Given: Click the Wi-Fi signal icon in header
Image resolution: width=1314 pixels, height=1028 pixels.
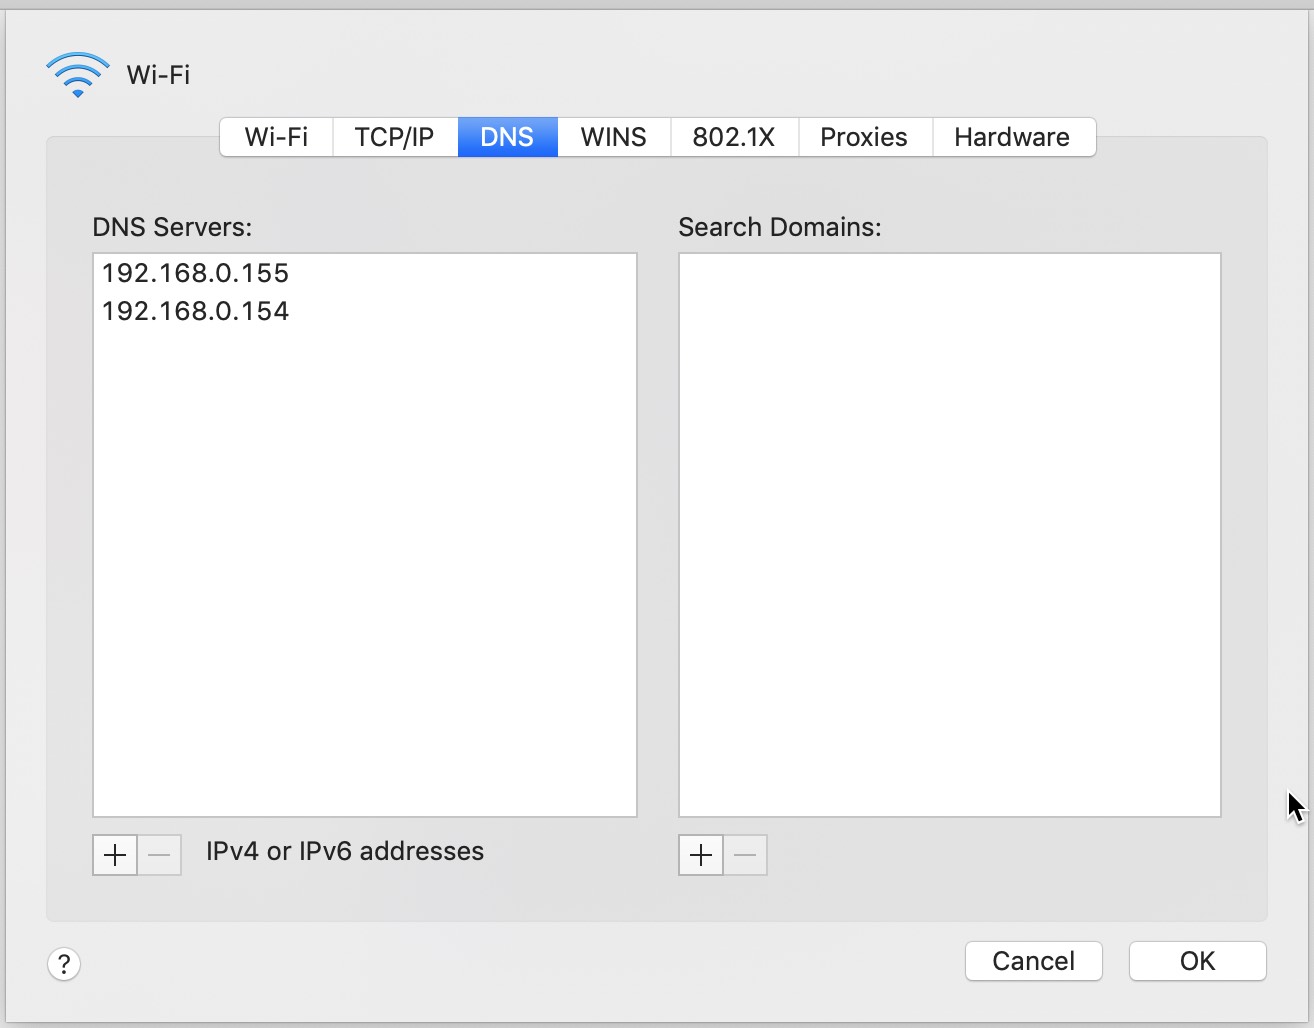Looking at the screenshot, I should coord(78,75).
